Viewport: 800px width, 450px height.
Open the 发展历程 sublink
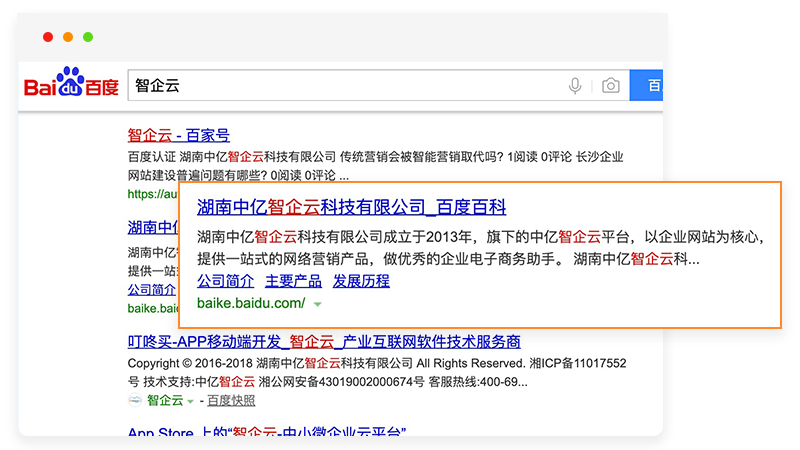tap(361, 281)
